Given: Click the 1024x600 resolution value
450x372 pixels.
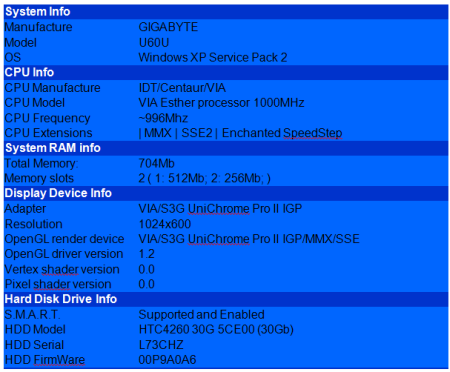Looking at the screenshot, I should [165, 224].
